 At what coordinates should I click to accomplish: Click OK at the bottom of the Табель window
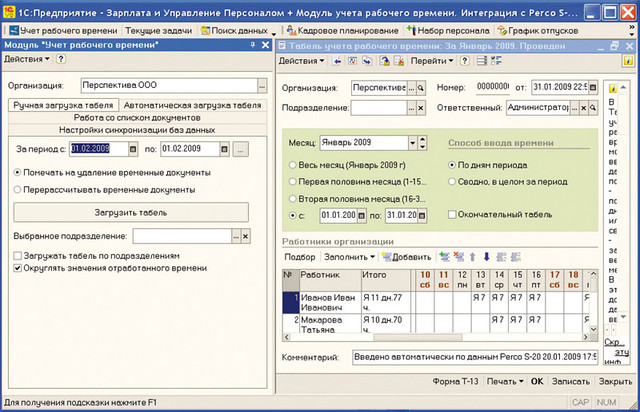[x=537, y=381]
